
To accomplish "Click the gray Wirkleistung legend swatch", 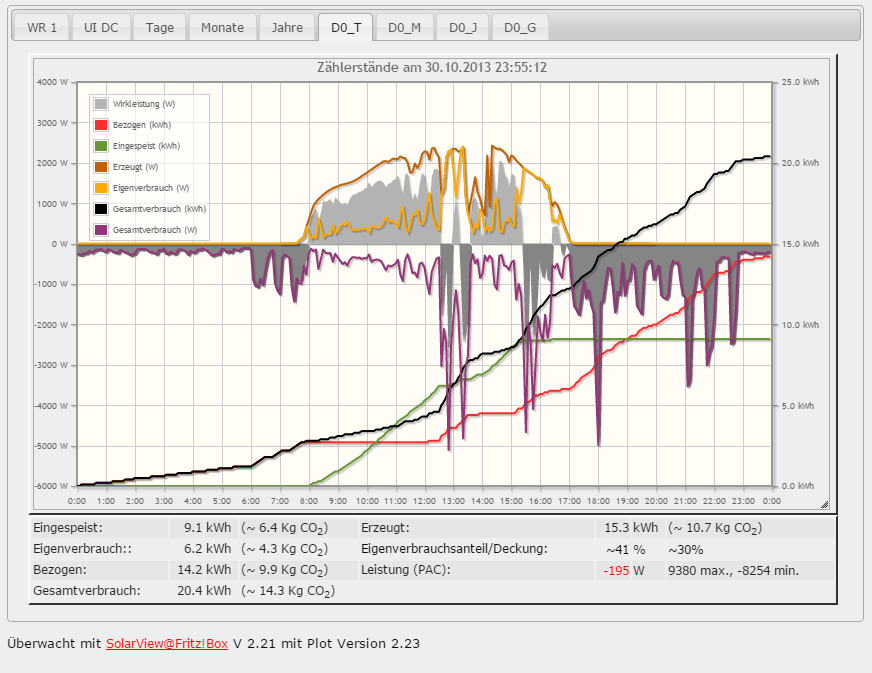I will click(x=101, y=104).
